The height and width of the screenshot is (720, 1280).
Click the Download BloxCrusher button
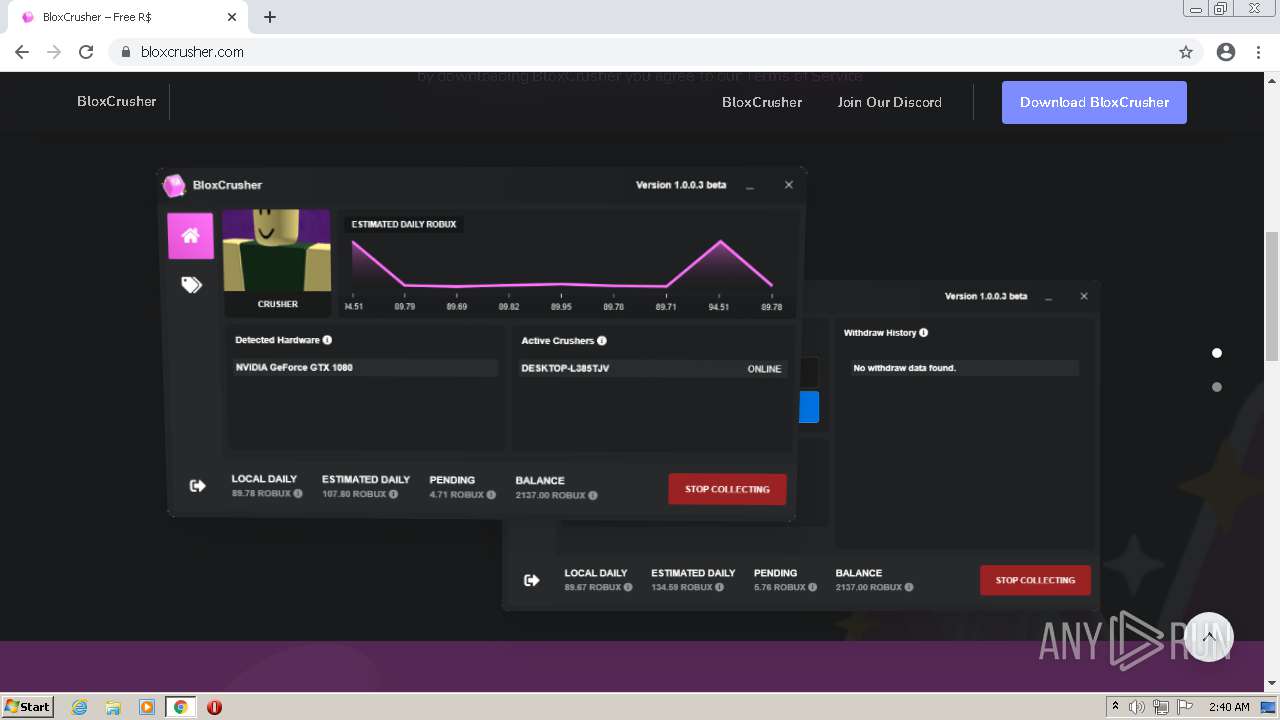pyautogui.click(x=1094, y=102)
